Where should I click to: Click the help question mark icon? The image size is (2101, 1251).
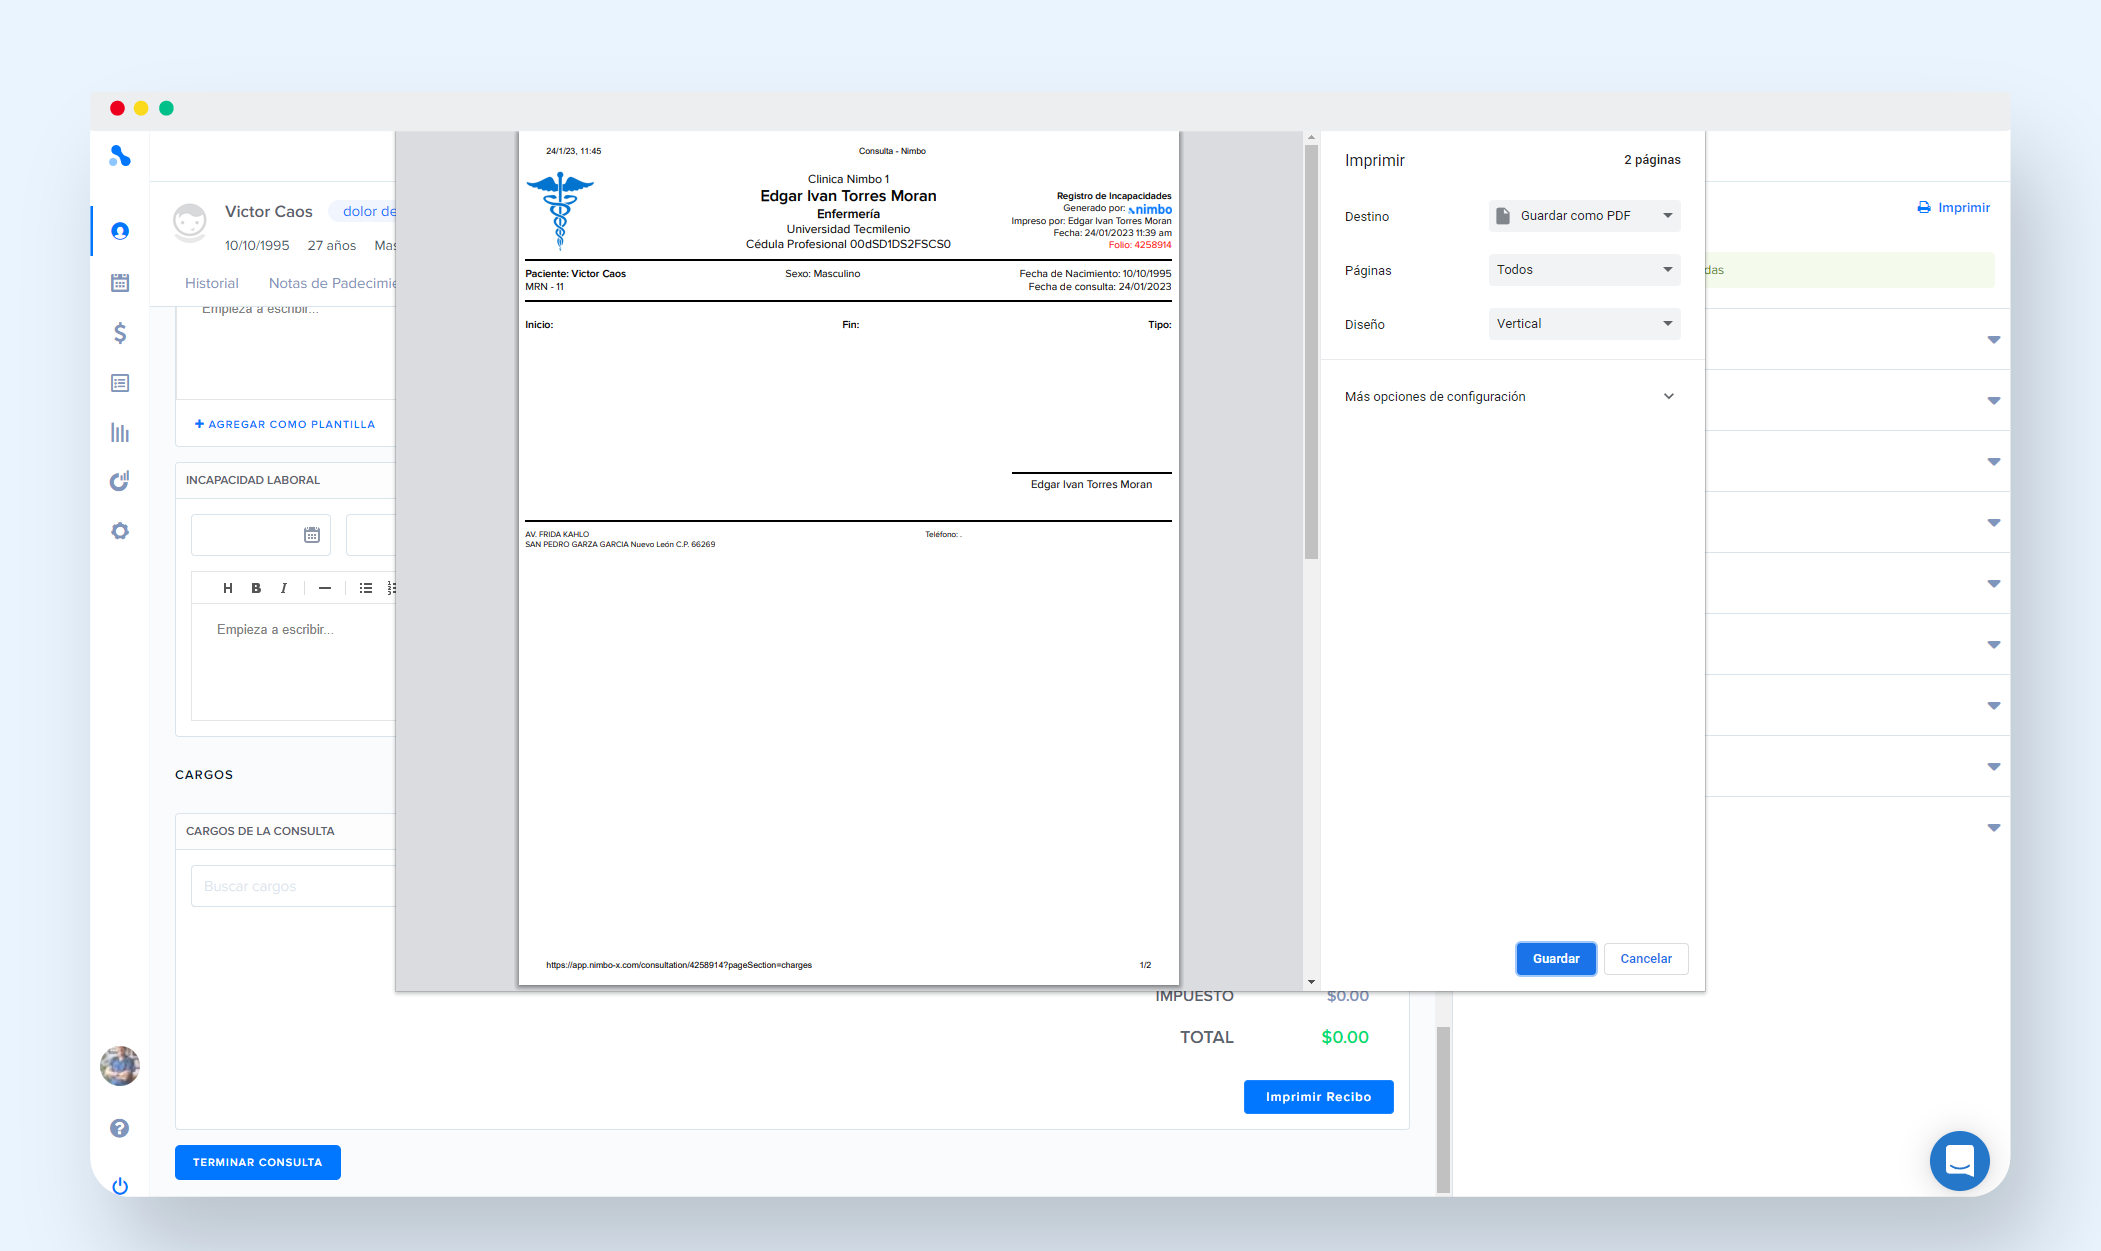click(120, 1128)
